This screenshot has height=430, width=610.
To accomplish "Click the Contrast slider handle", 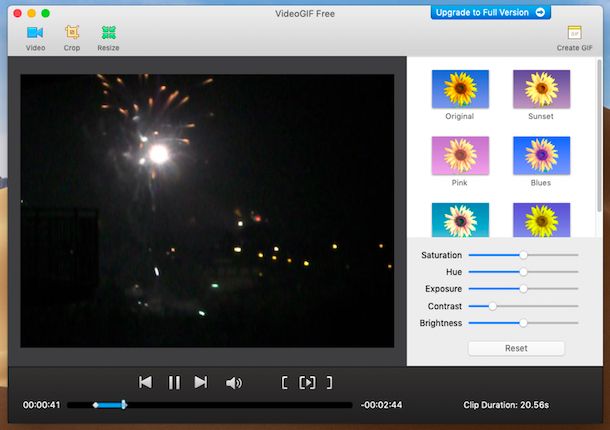I will click(x=492, y=306).
